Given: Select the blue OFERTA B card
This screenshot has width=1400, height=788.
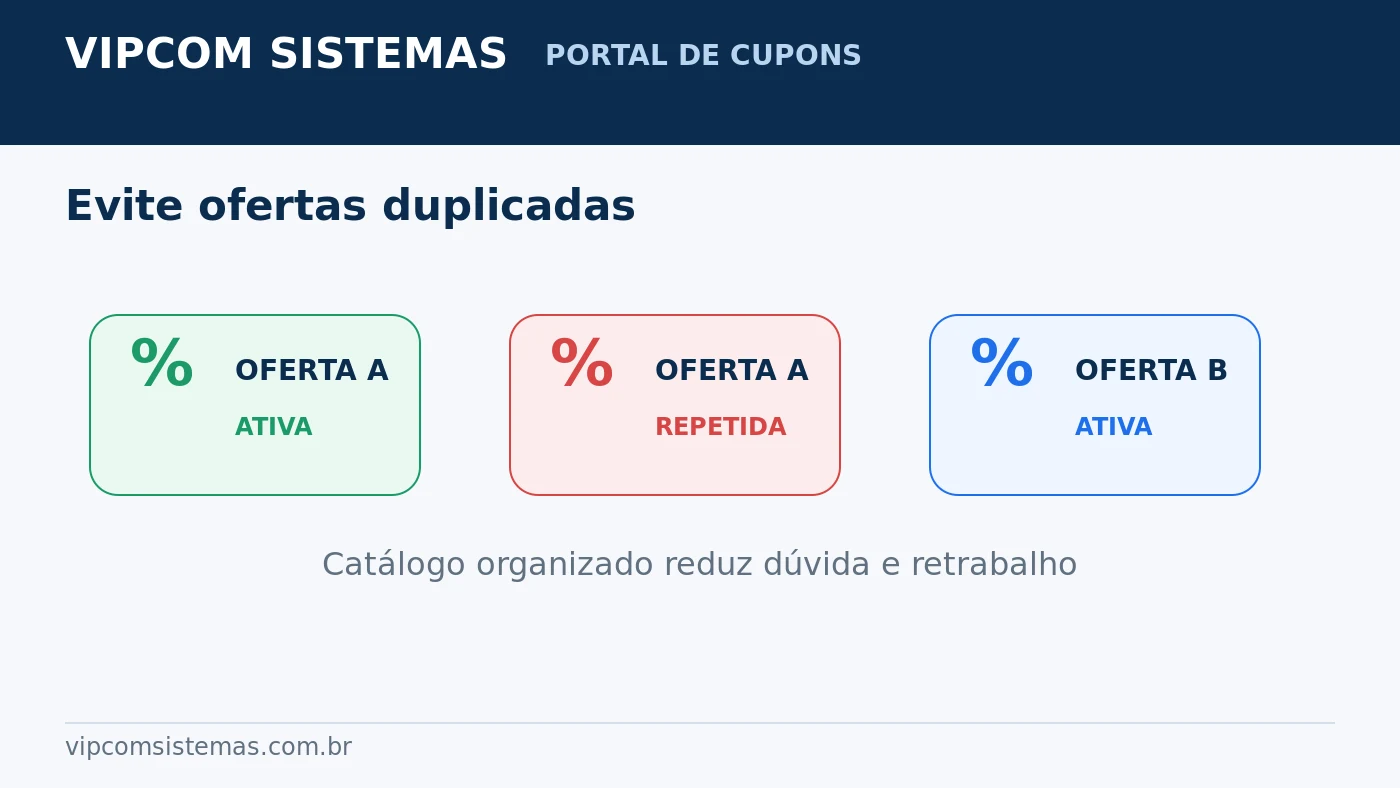Looking at the screenshot, I should [x=1095, y=405].
